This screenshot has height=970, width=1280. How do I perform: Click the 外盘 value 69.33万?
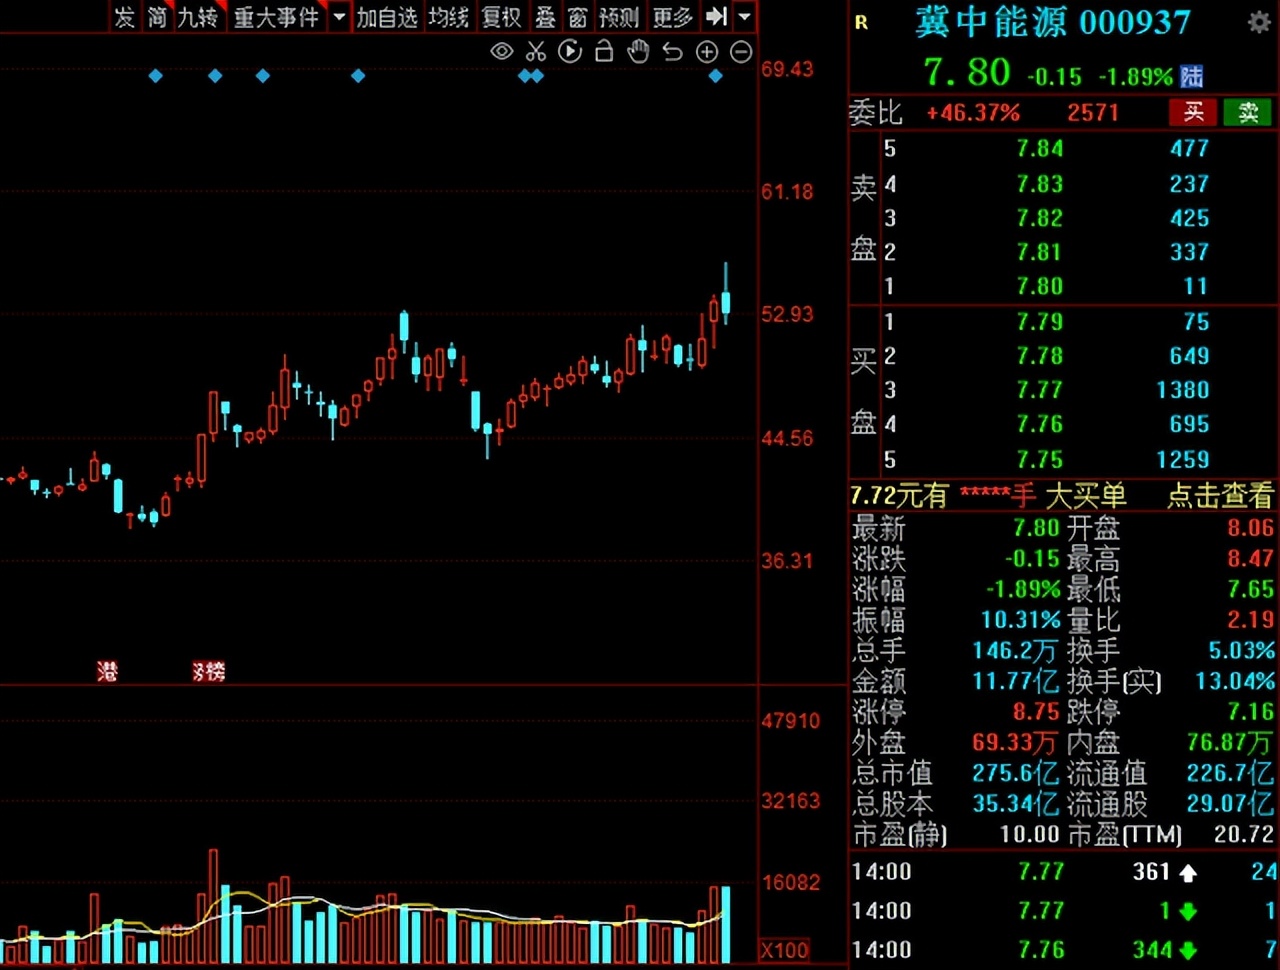(1016, 743)
